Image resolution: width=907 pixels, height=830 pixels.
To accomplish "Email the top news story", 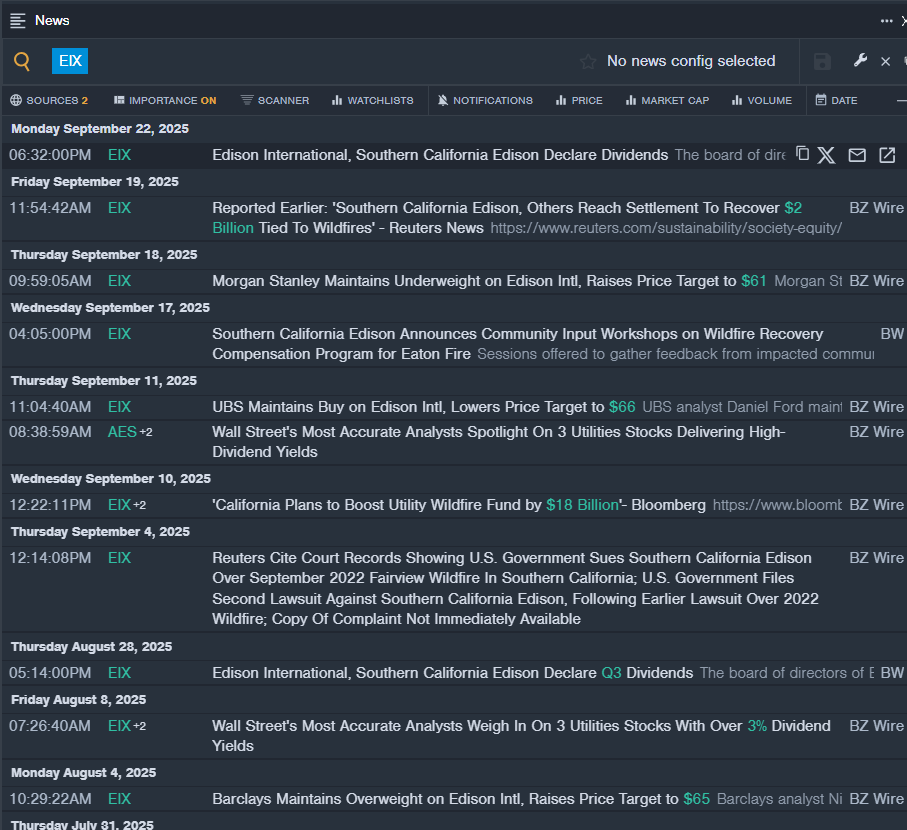I will (x=857, y=155).
